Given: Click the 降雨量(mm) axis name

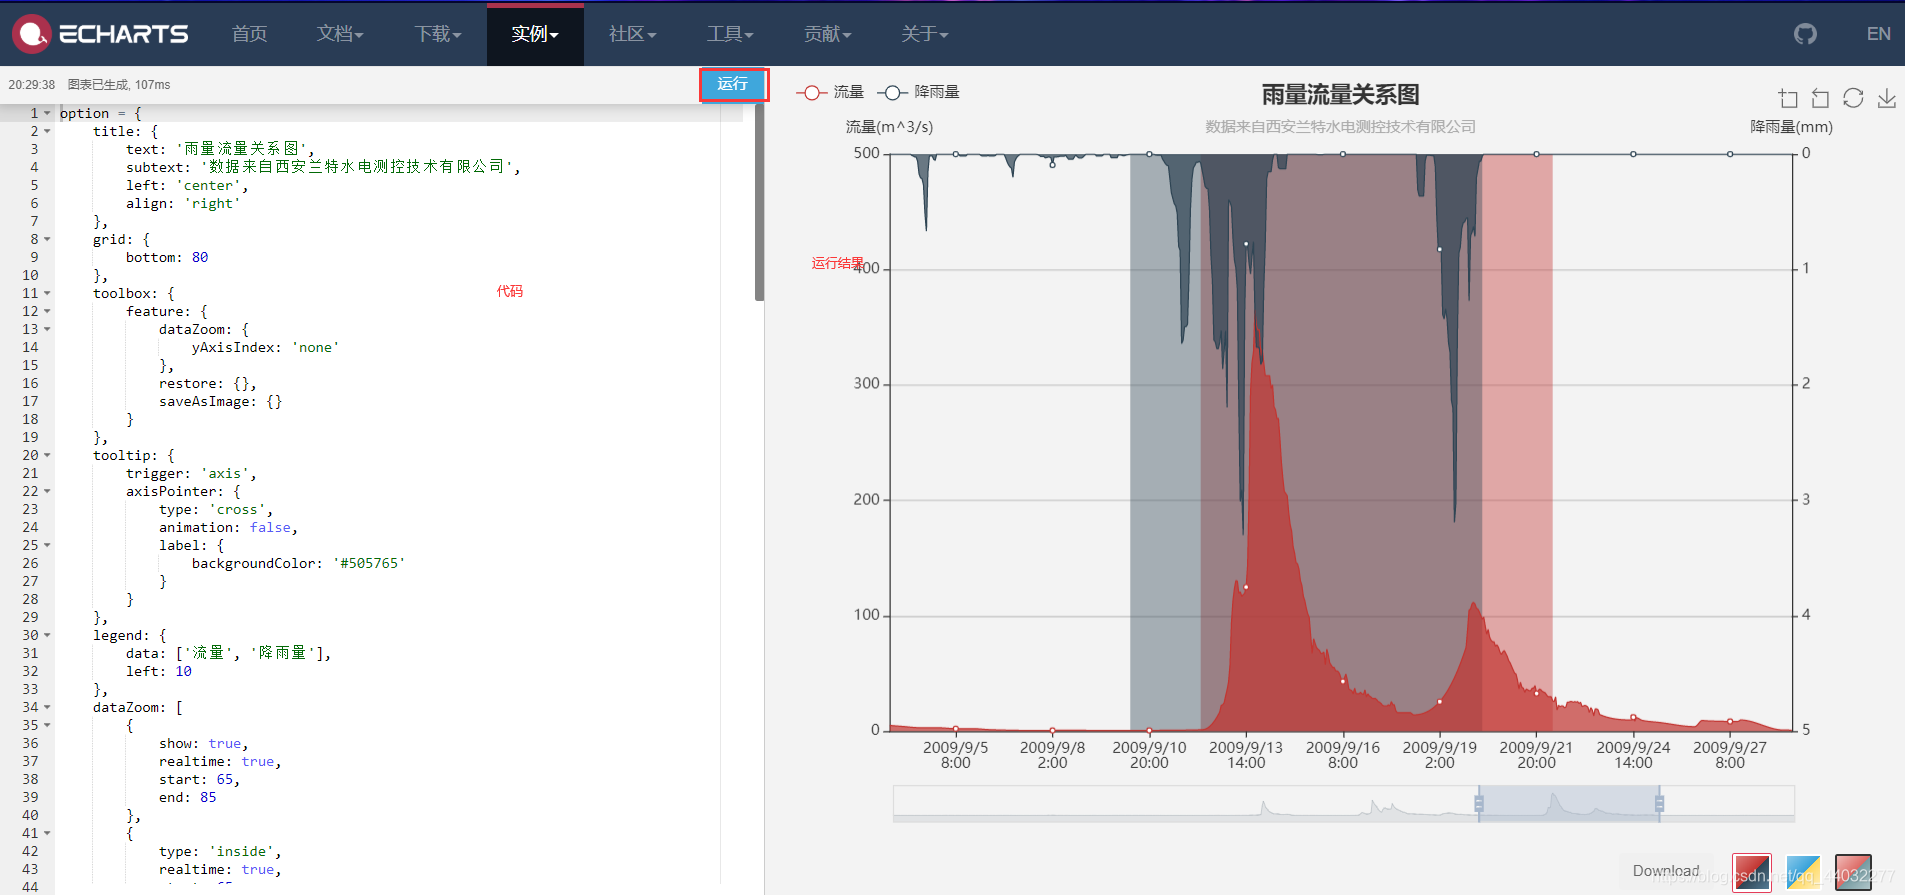Looking at the screenshot, I should click(1791, 127).
